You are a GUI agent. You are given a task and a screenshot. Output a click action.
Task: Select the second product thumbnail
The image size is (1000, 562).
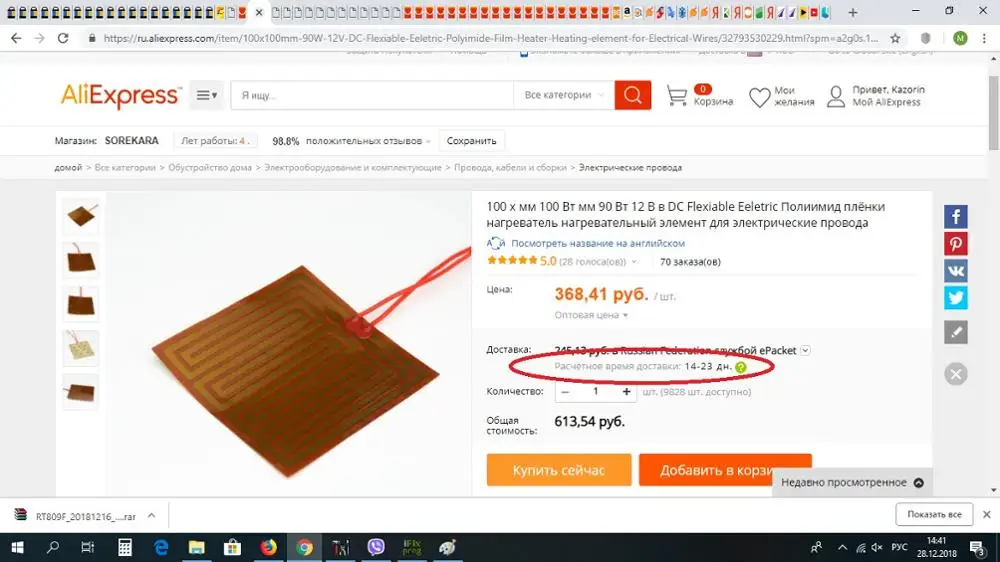point(81,260)
